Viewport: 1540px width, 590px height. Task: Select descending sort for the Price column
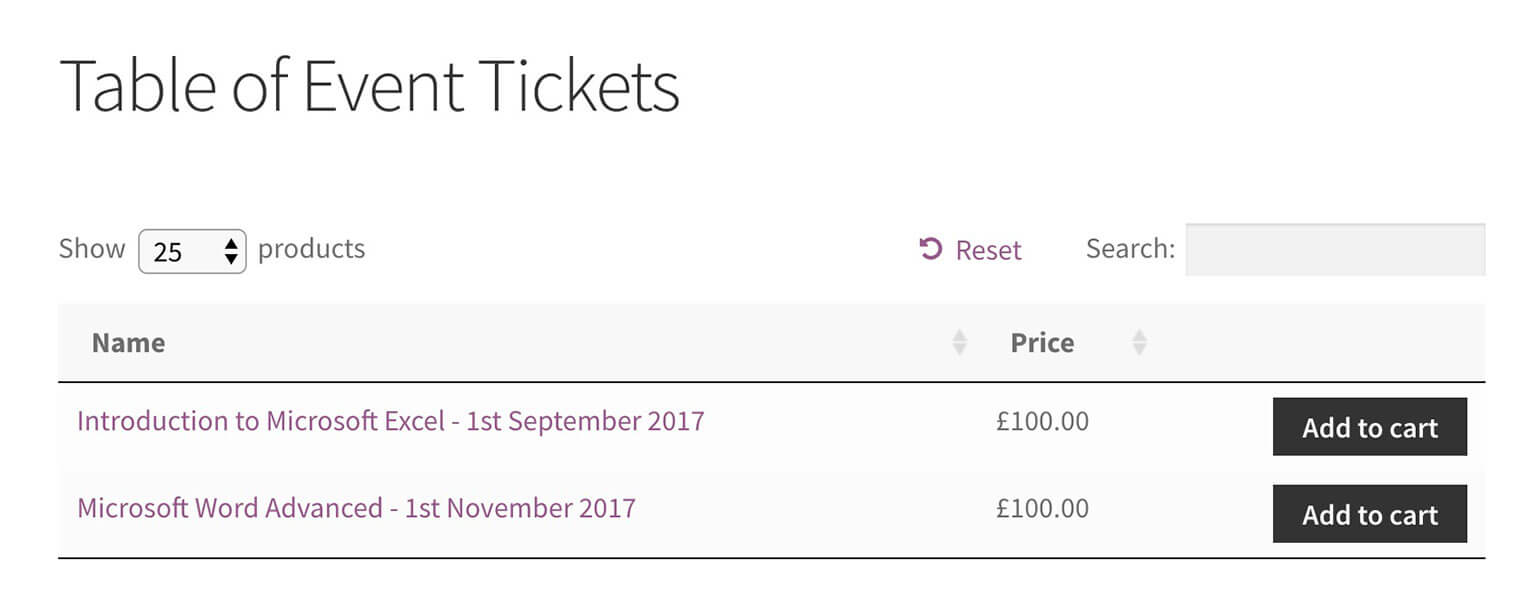1139,347
